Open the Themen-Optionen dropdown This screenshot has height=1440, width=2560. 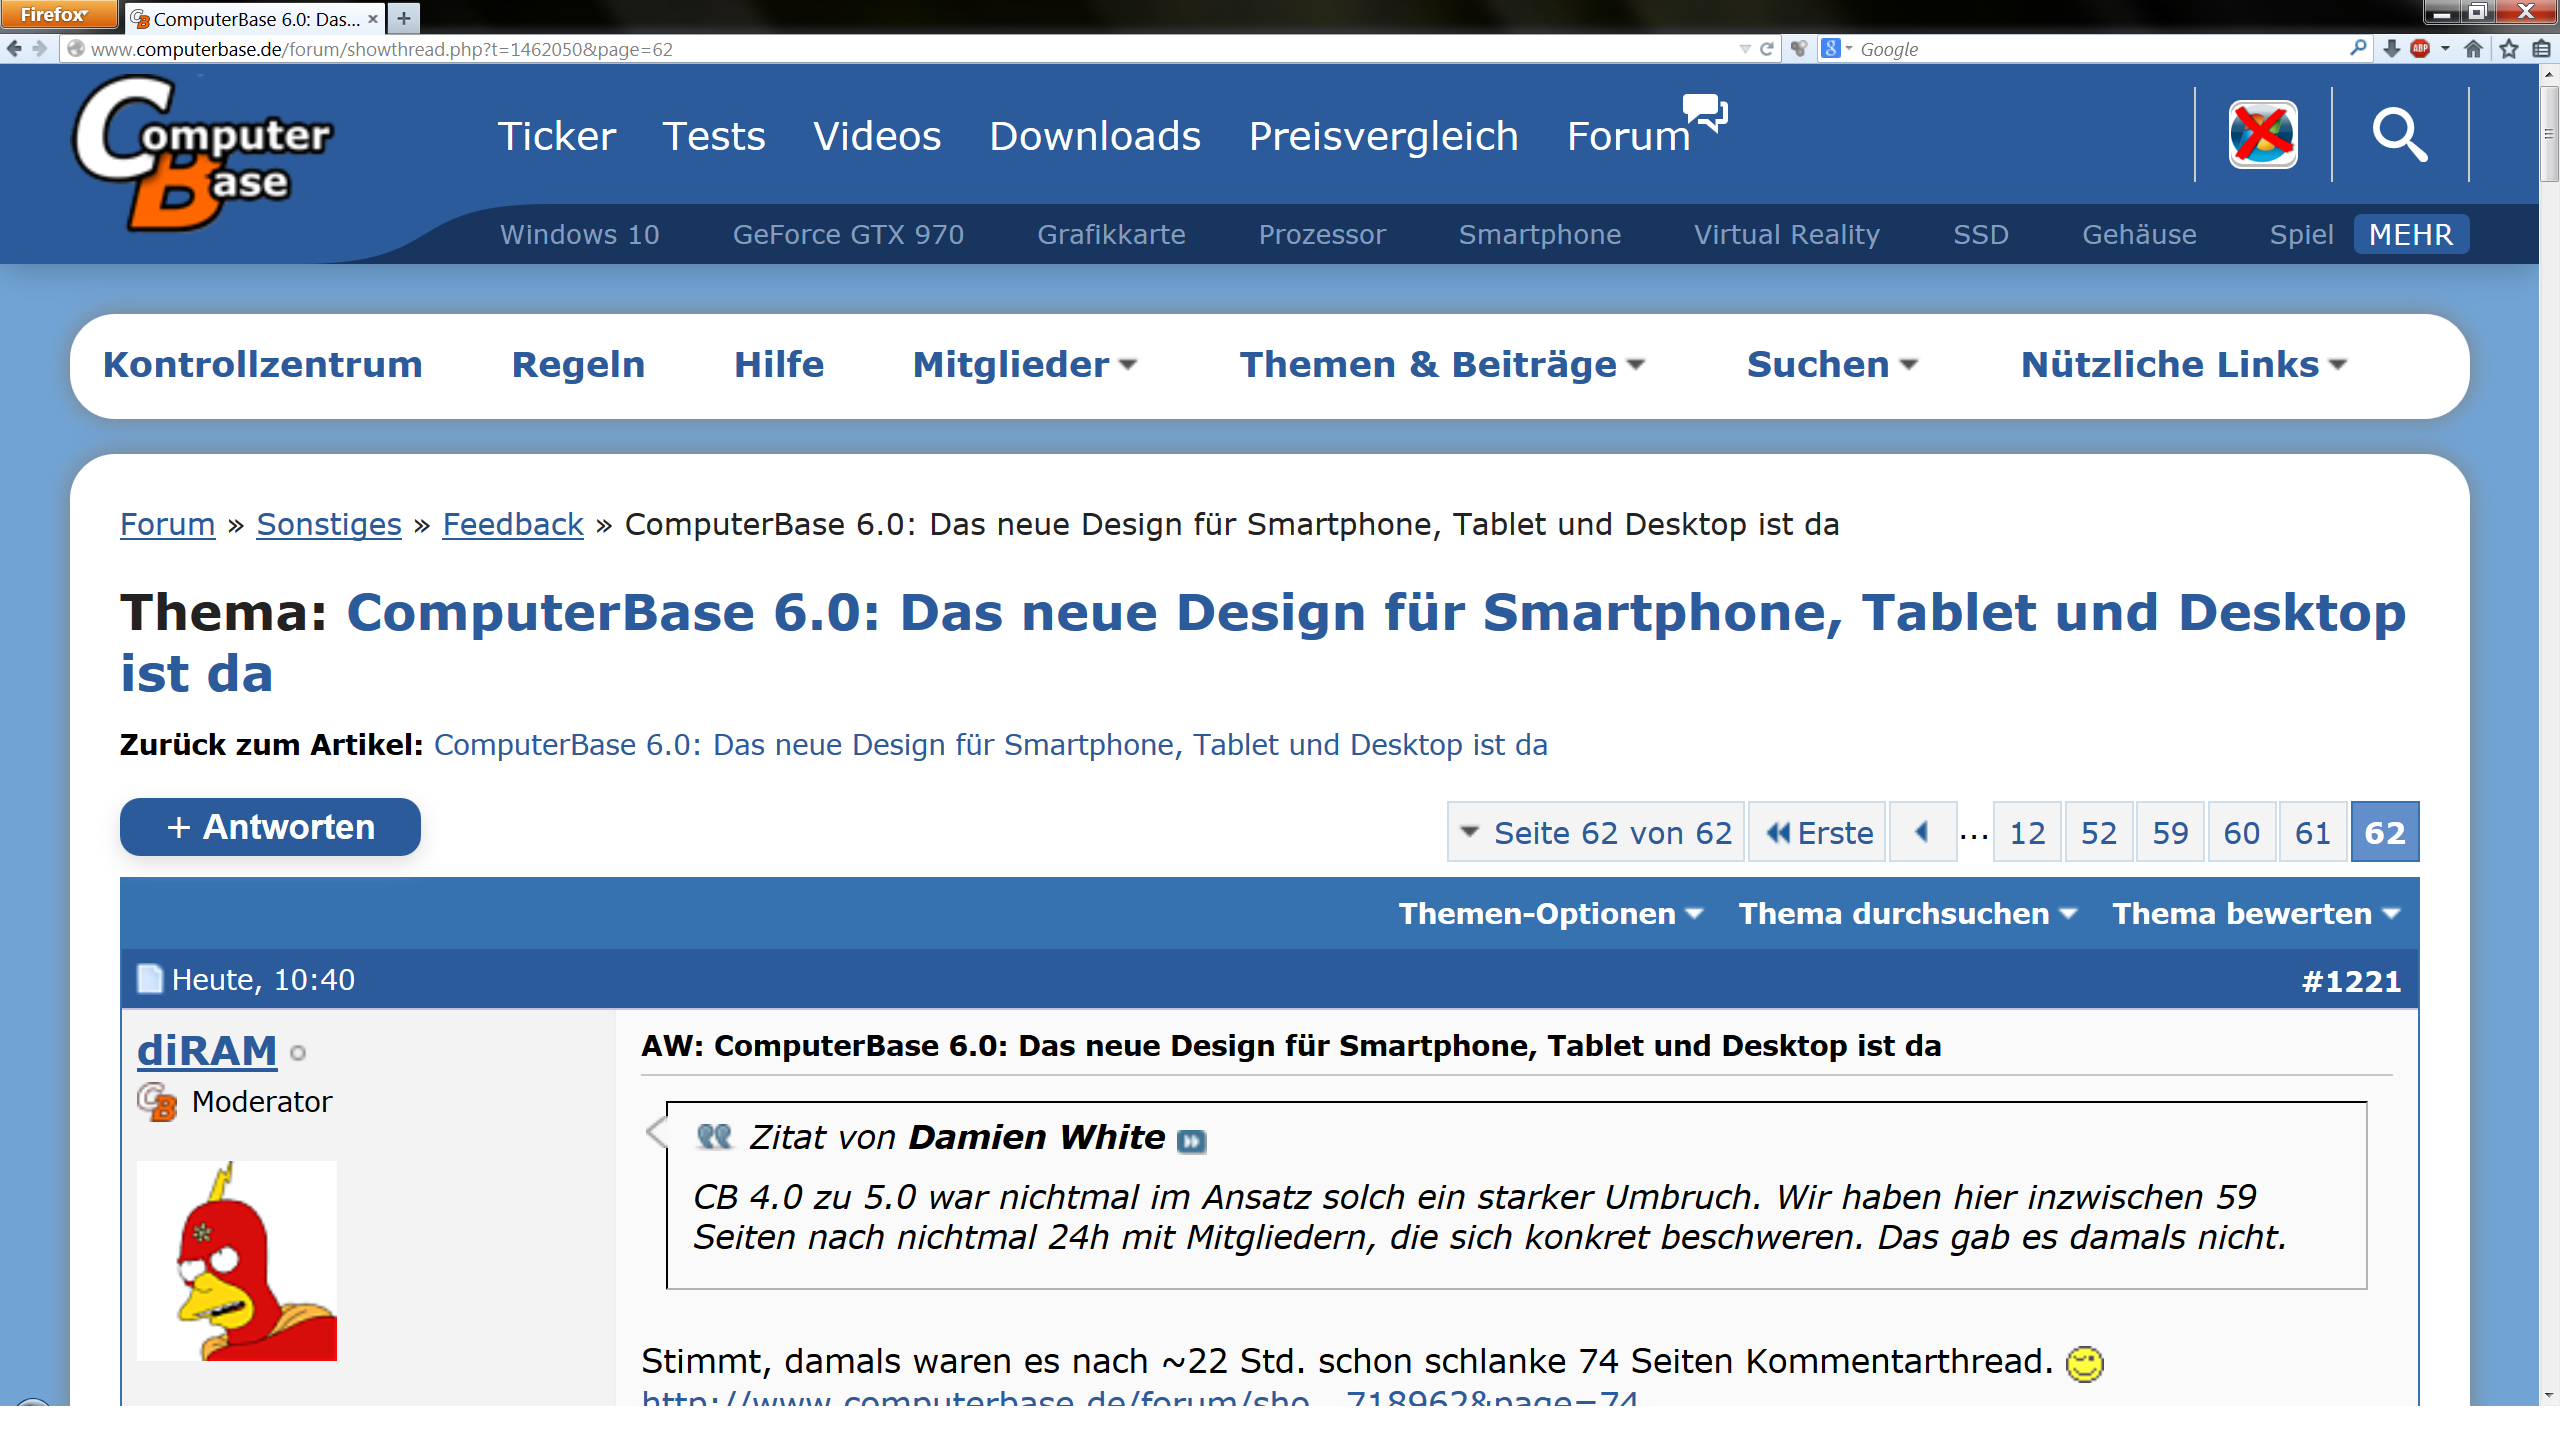1550,914
